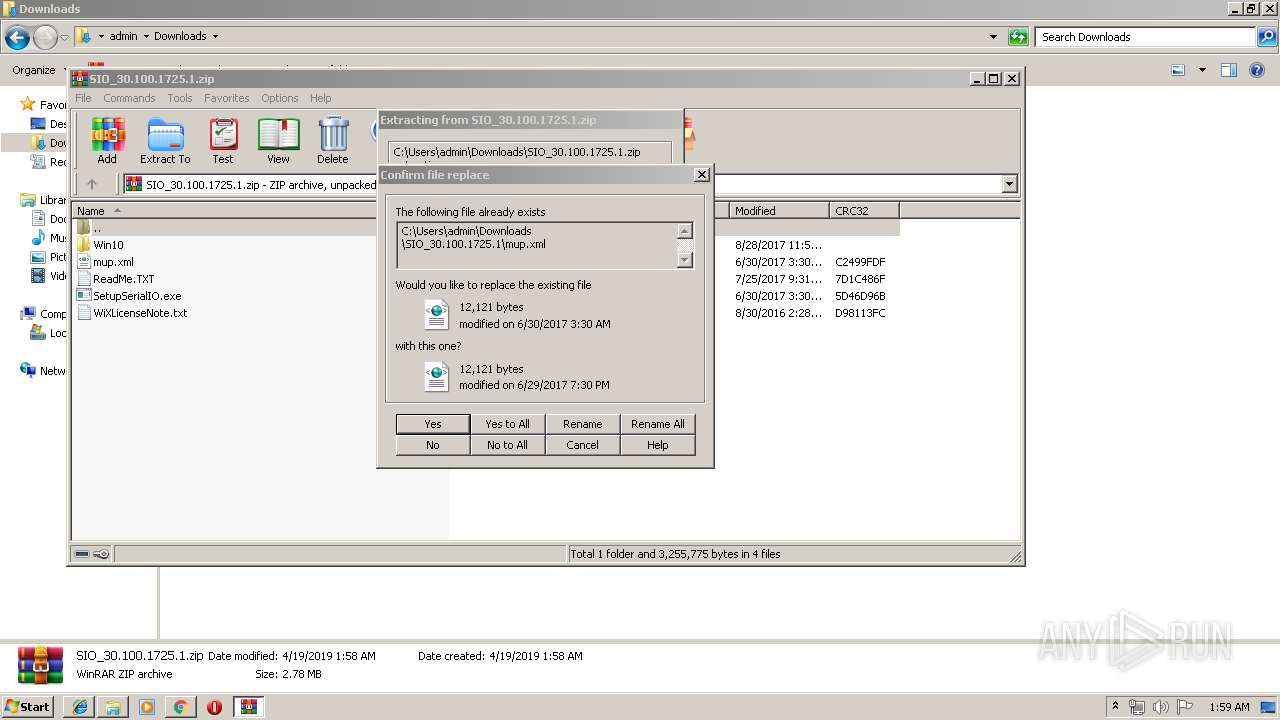1280x720 pixels.
Task: Click the existing mup.xml file icon in dialog
Action: click(436, 315)
